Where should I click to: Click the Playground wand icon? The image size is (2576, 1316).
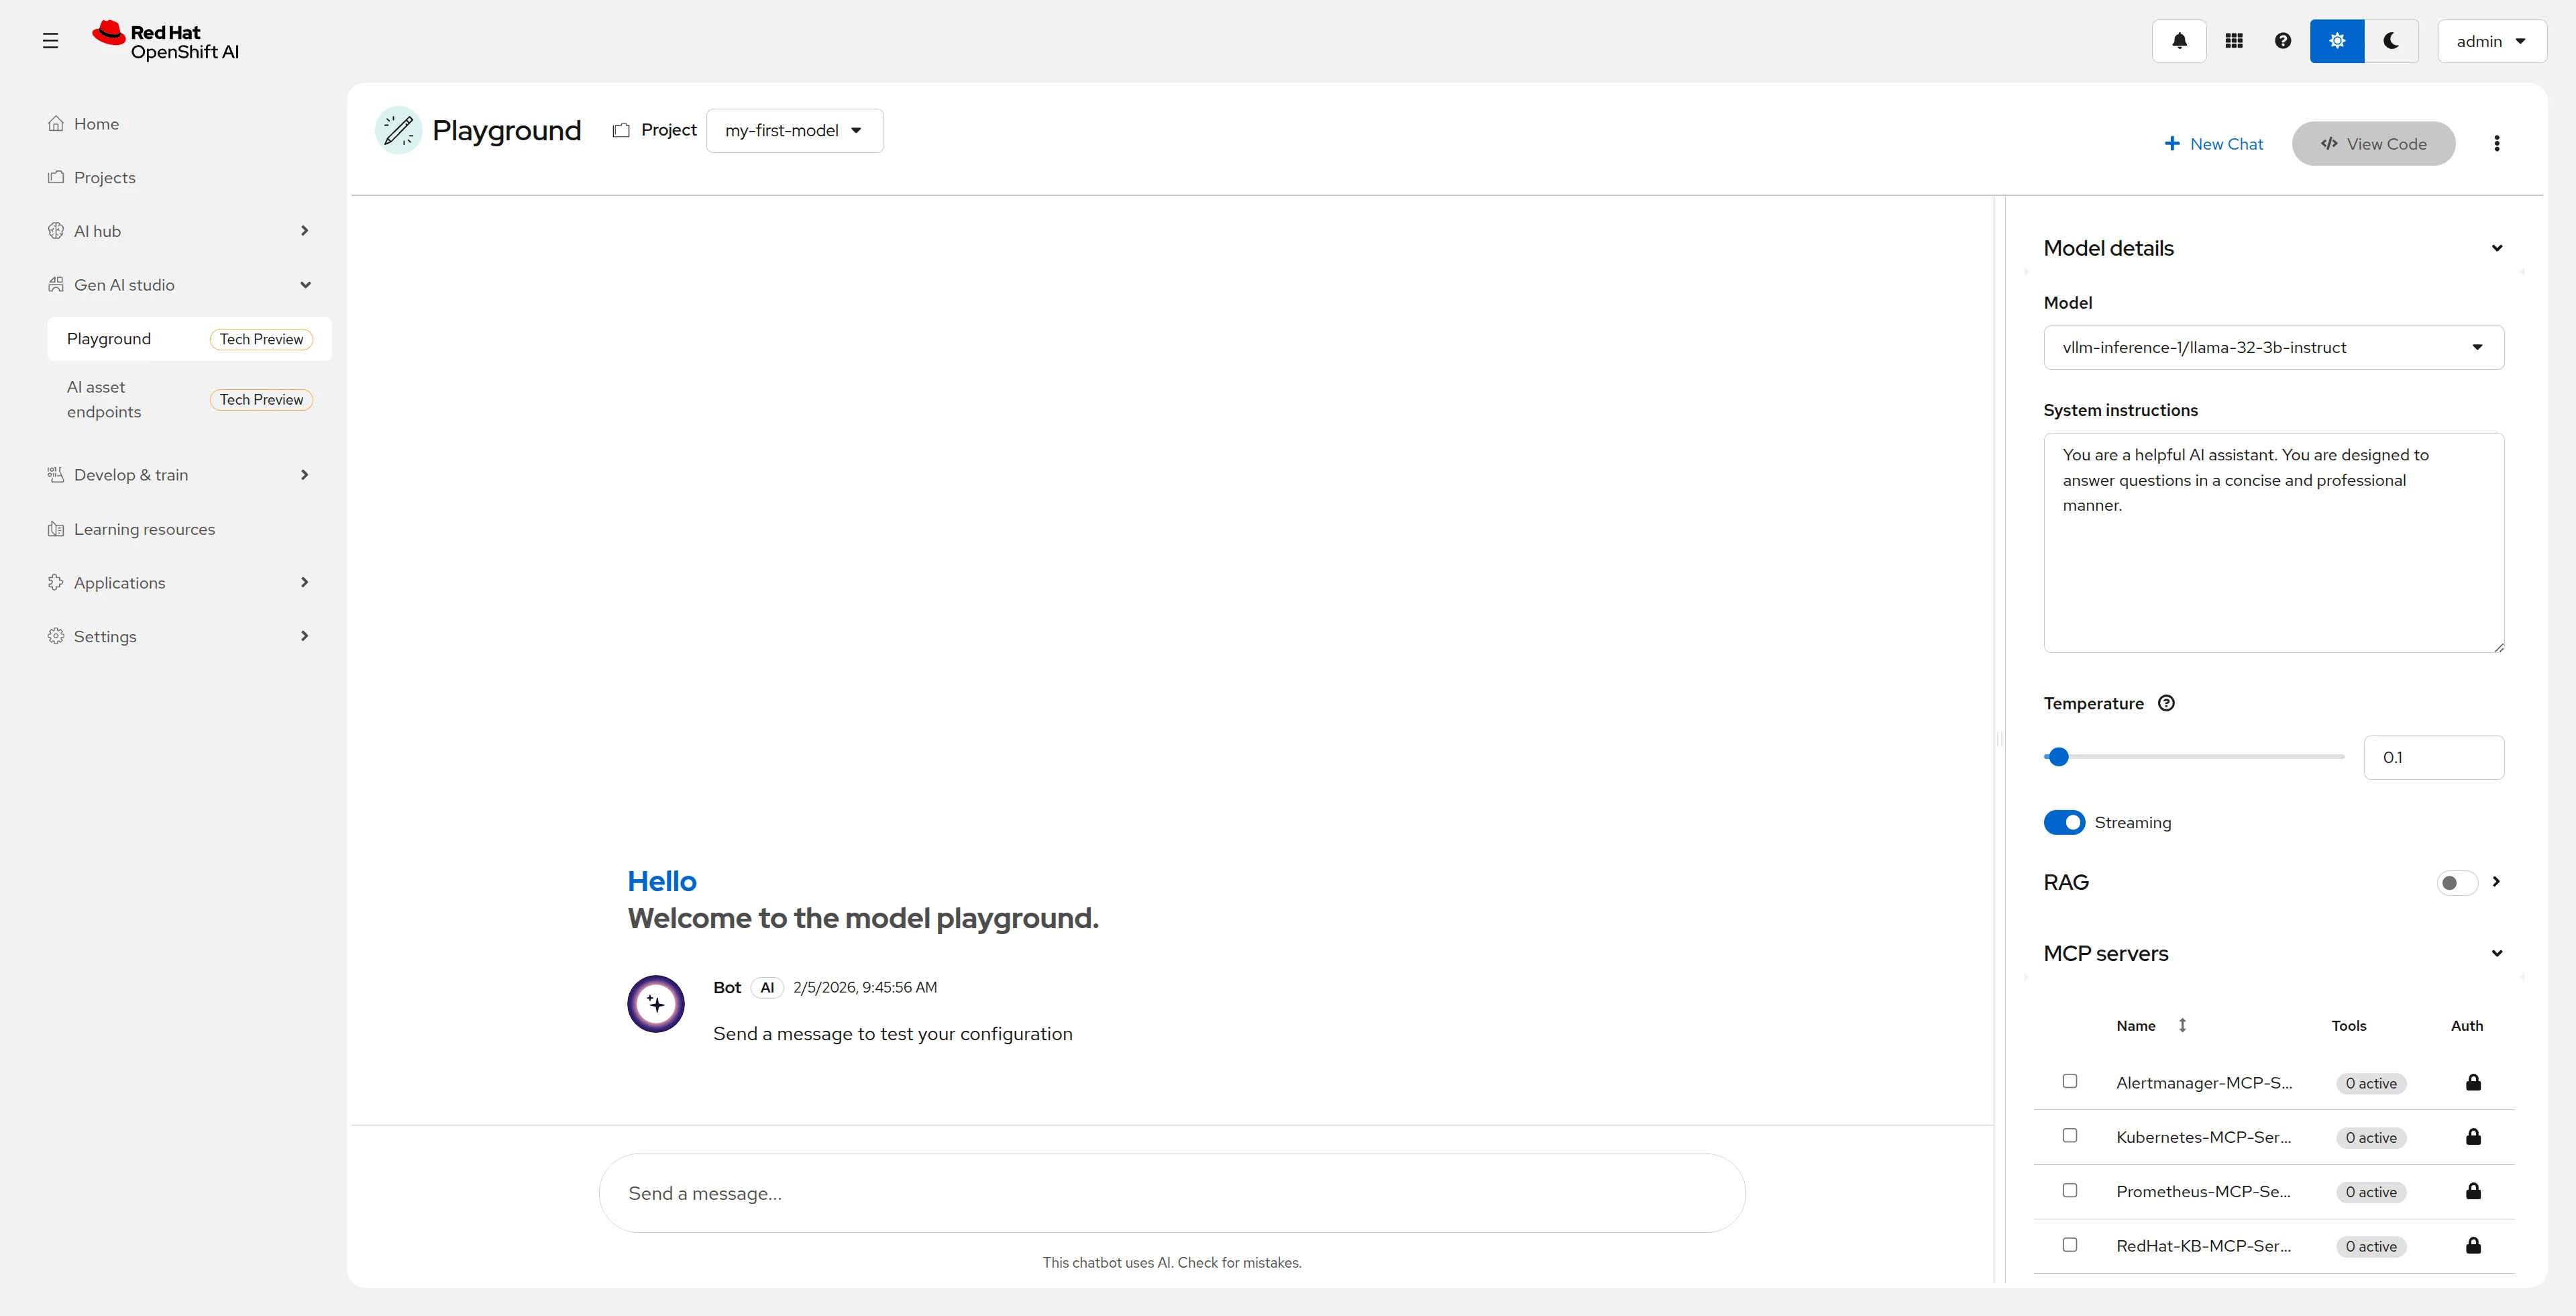[398, 130]
